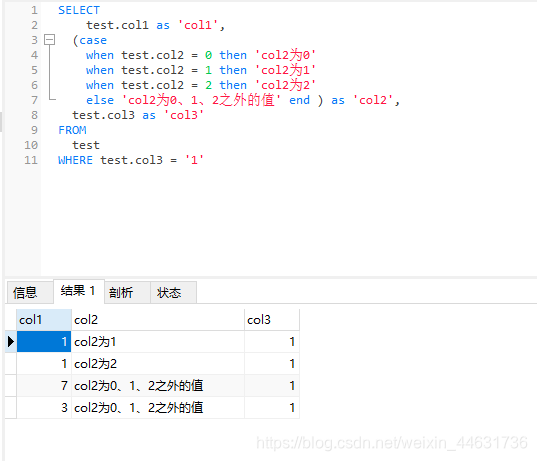537x461 pixels.
Task: Select the col1 cell with value 7
Action: [44, 385]
